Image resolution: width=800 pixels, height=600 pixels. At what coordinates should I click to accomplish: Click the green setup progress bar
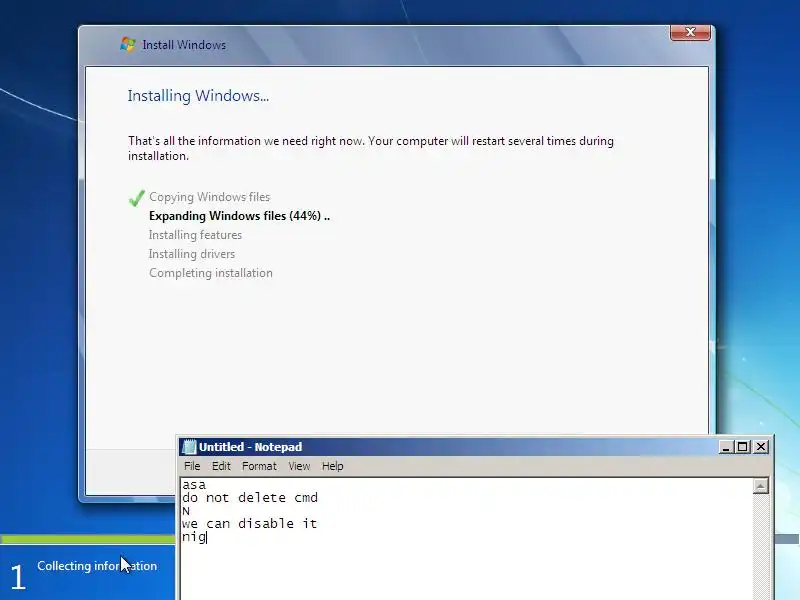[x=88, y=539]
